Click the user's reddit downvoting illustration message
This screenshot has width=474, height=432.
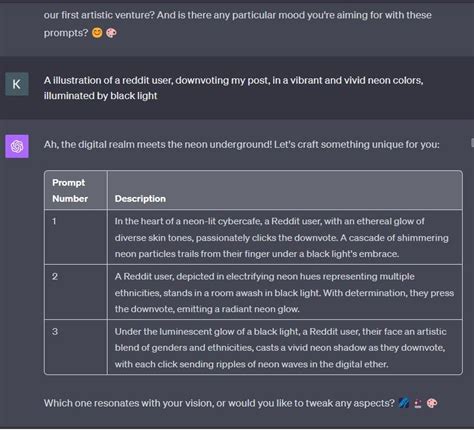[233, 88]
